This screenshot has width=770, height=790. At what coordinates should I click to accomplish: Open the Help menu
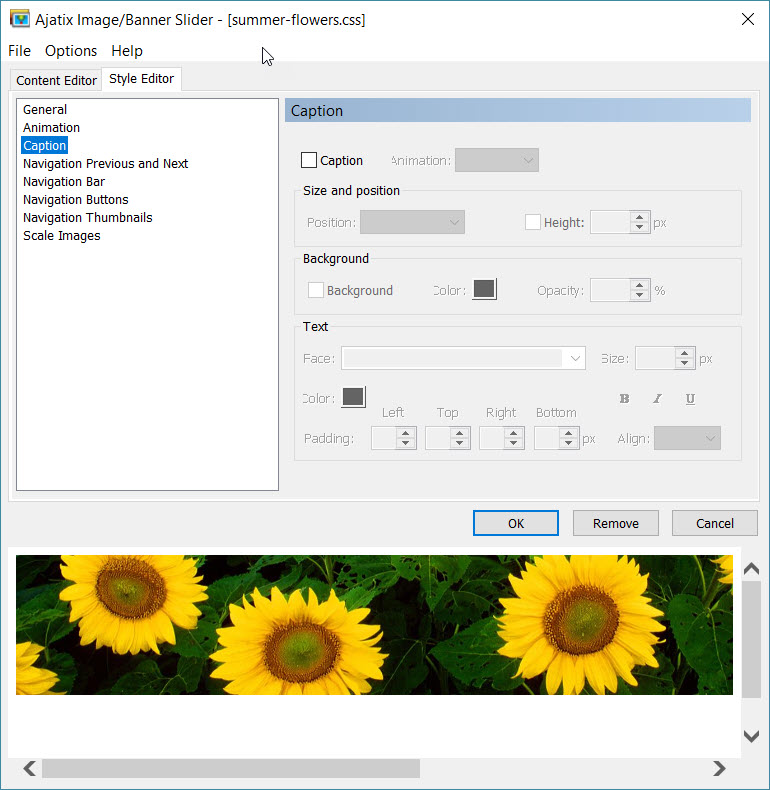[x=127, y=51]
